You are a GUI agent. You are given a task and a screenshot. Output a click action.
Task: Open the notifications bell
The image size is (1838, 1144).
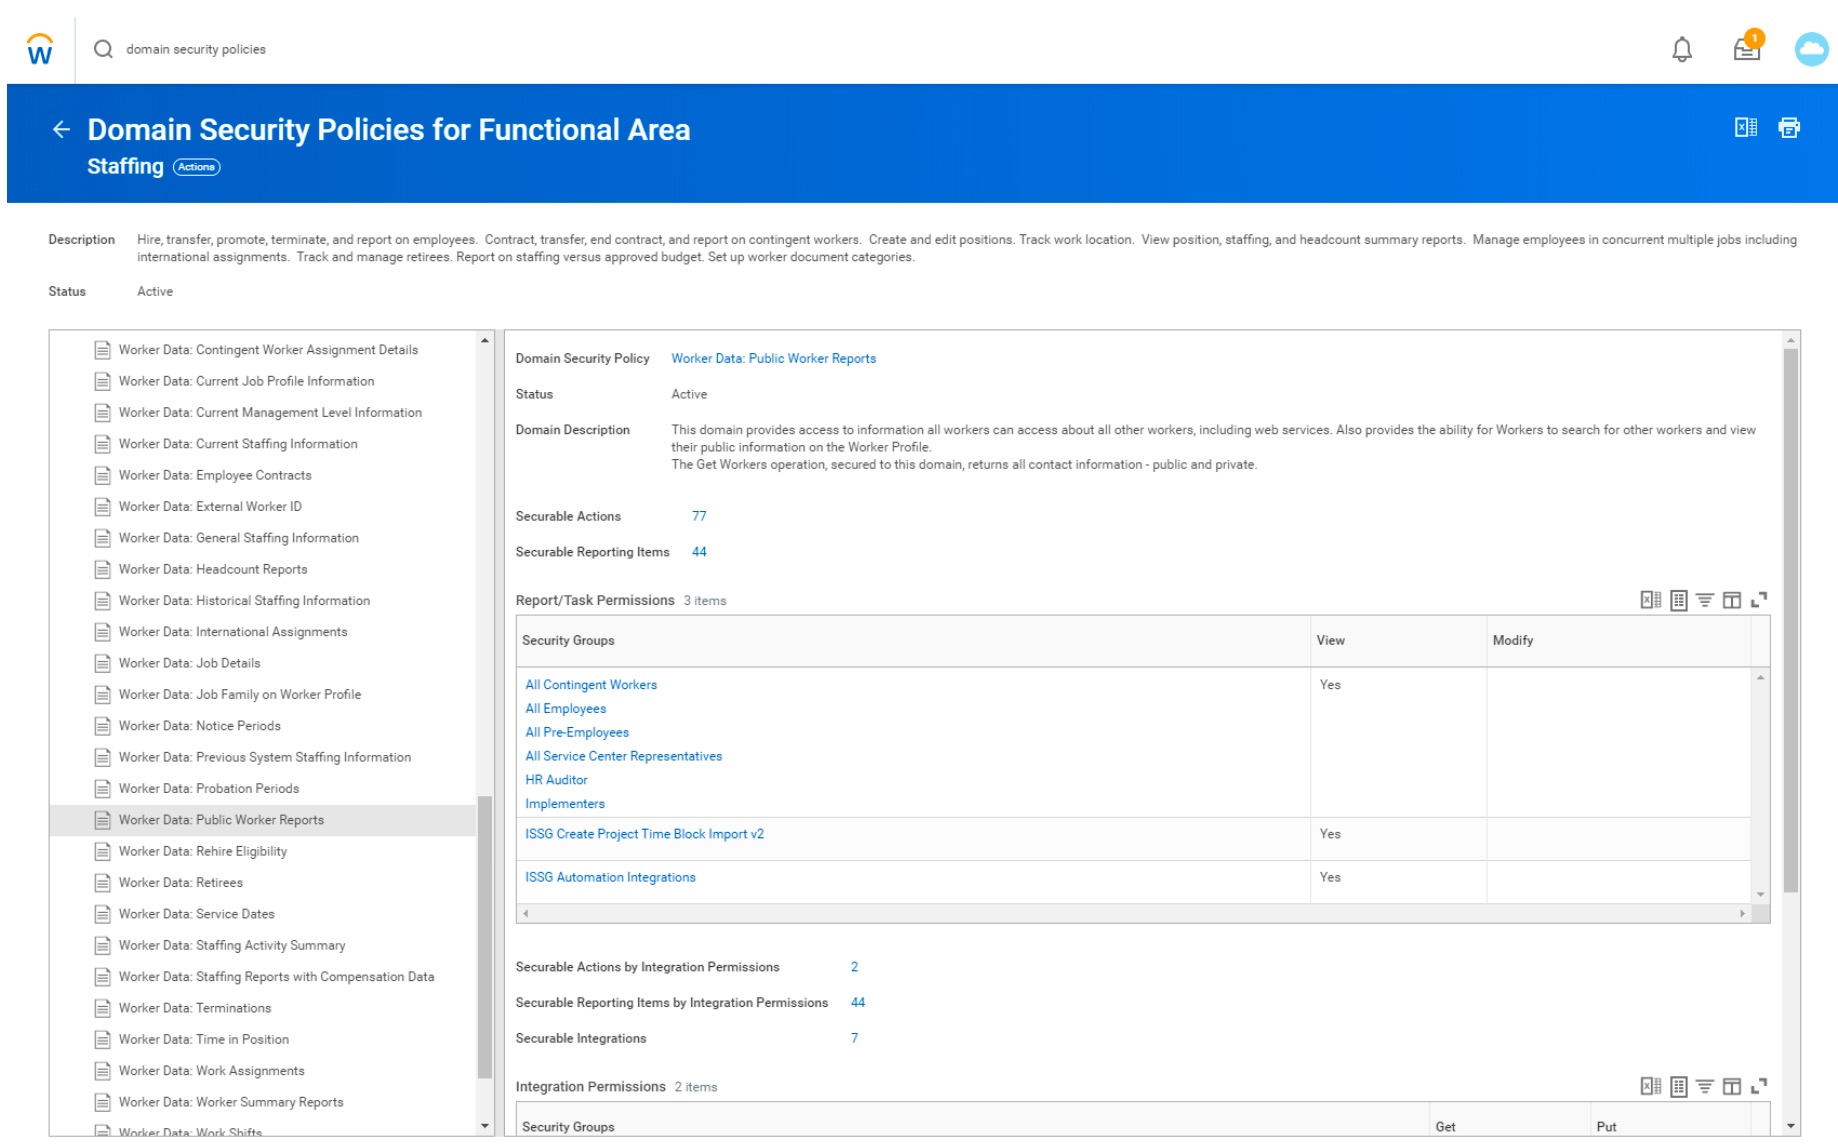pos(1681,48)
